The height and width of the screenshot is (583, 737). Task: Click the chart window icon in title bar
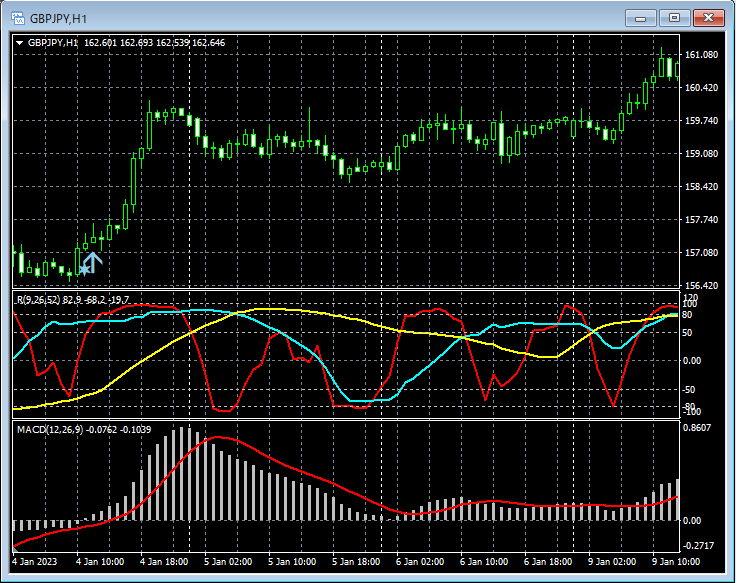(x=17, y=17)
